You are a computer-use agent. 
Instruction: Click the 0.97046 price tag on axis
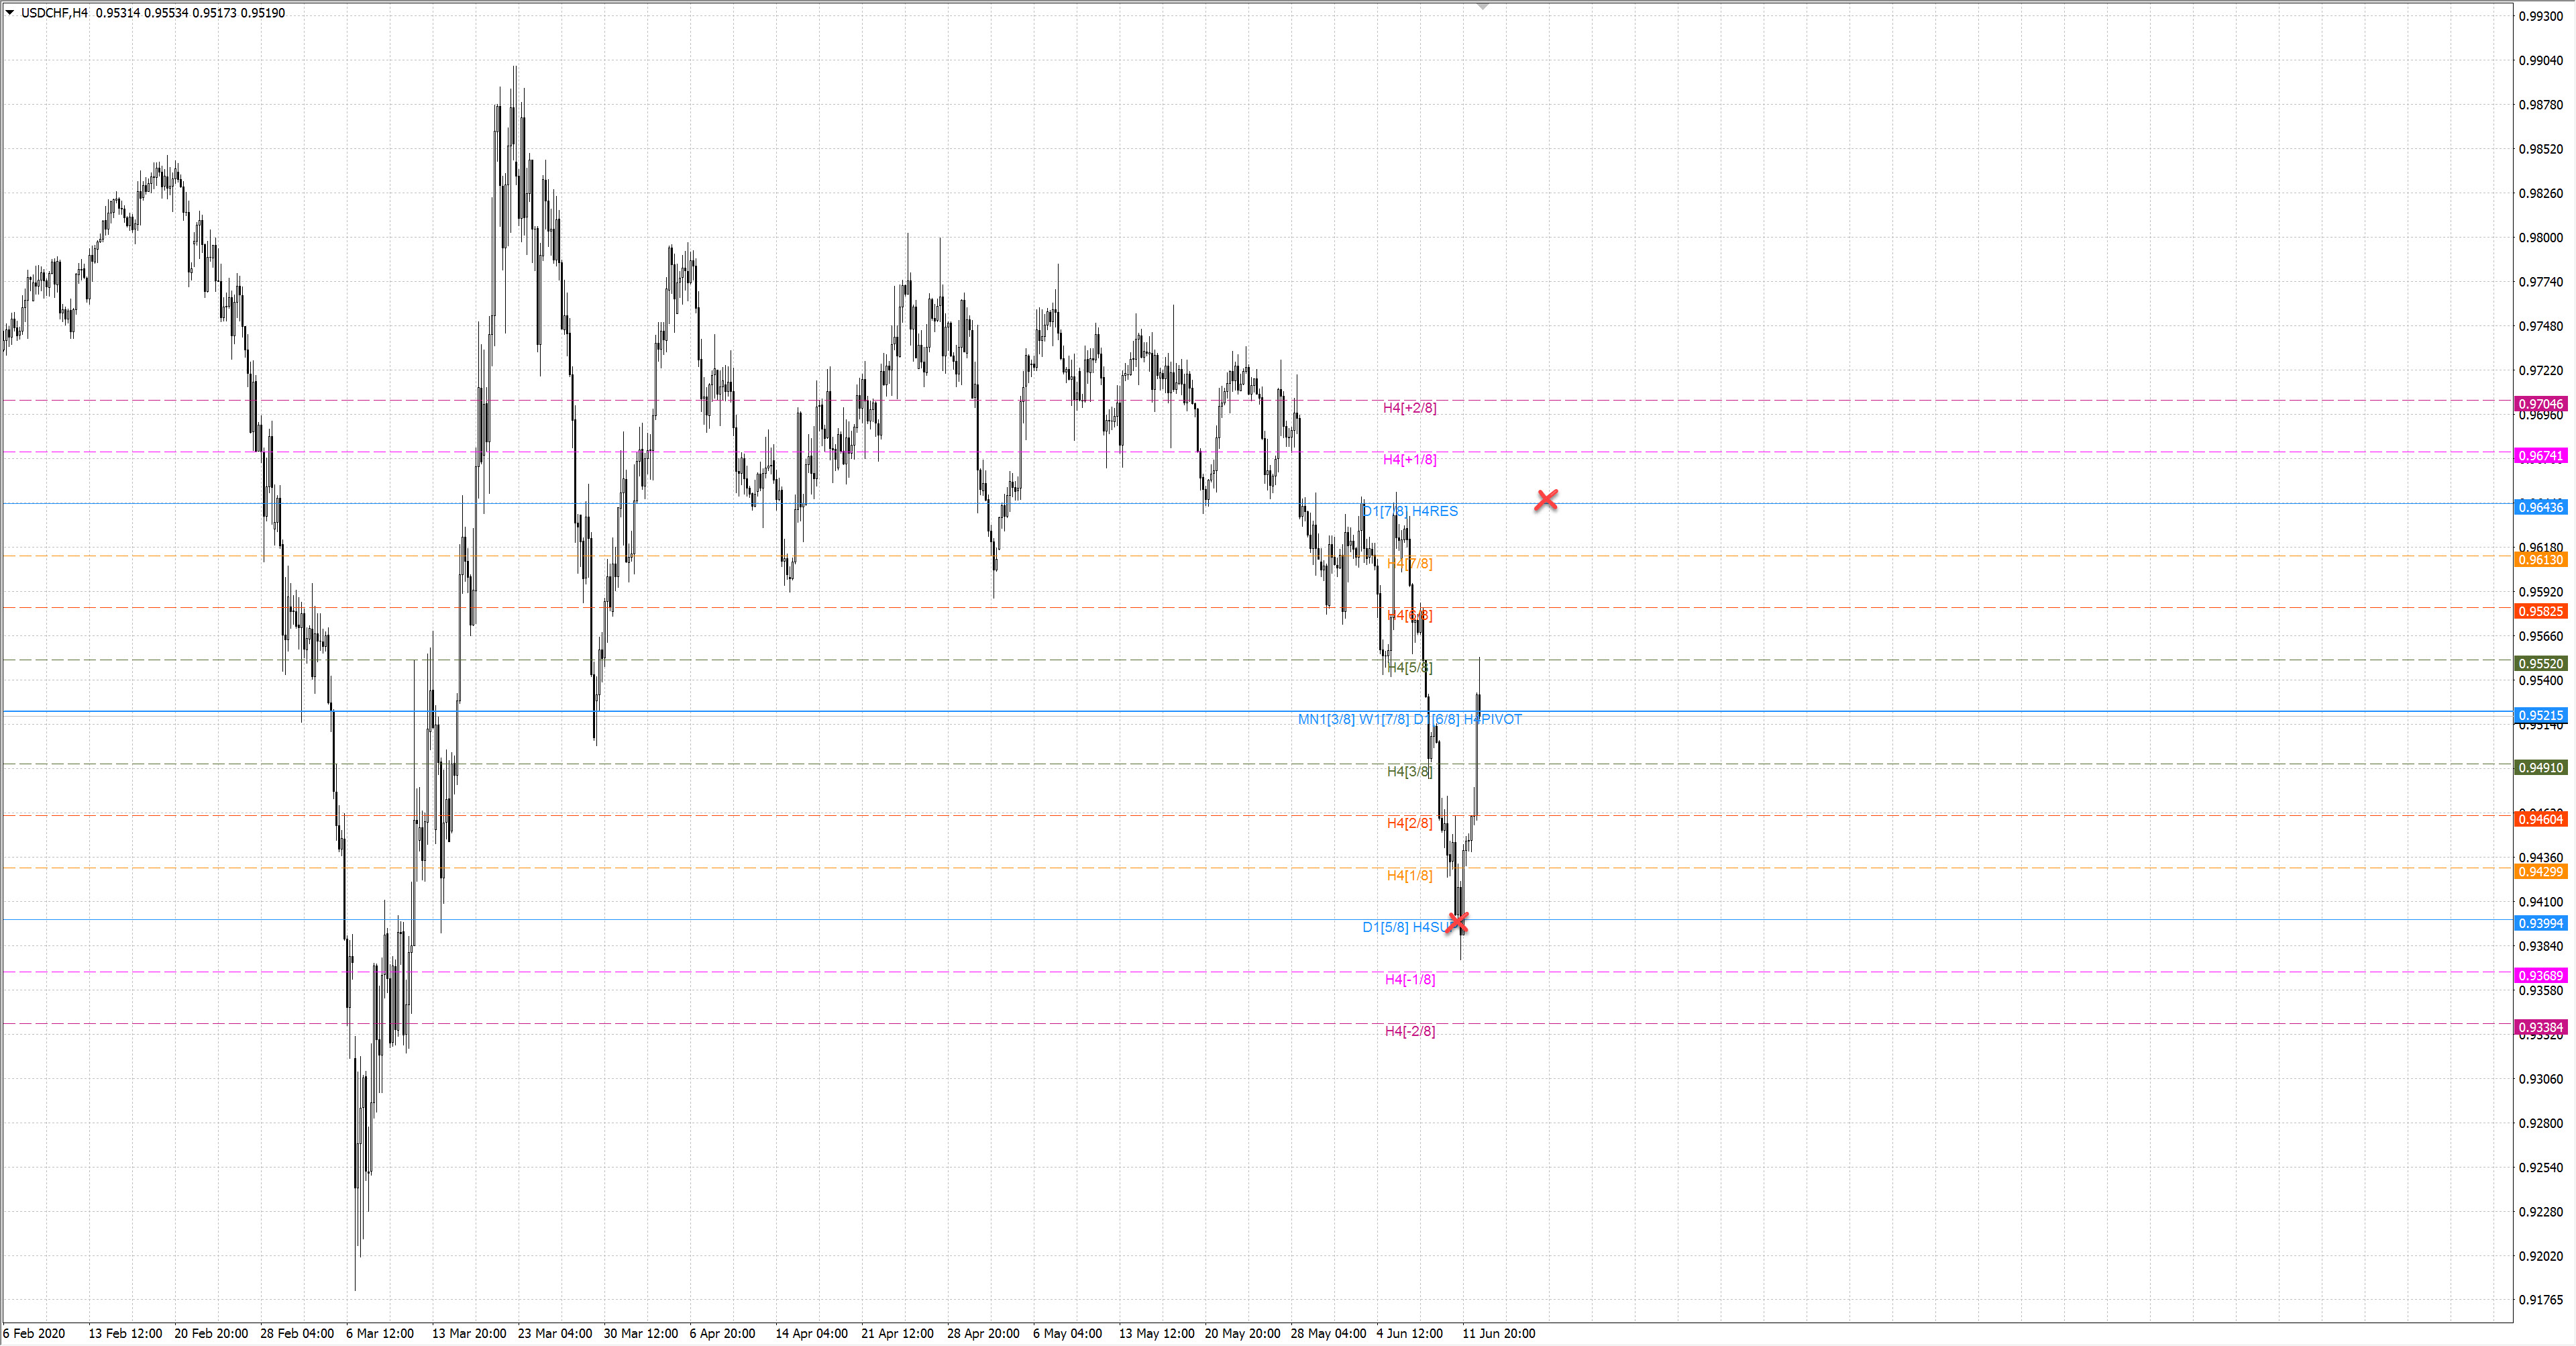coord(2540,404)
